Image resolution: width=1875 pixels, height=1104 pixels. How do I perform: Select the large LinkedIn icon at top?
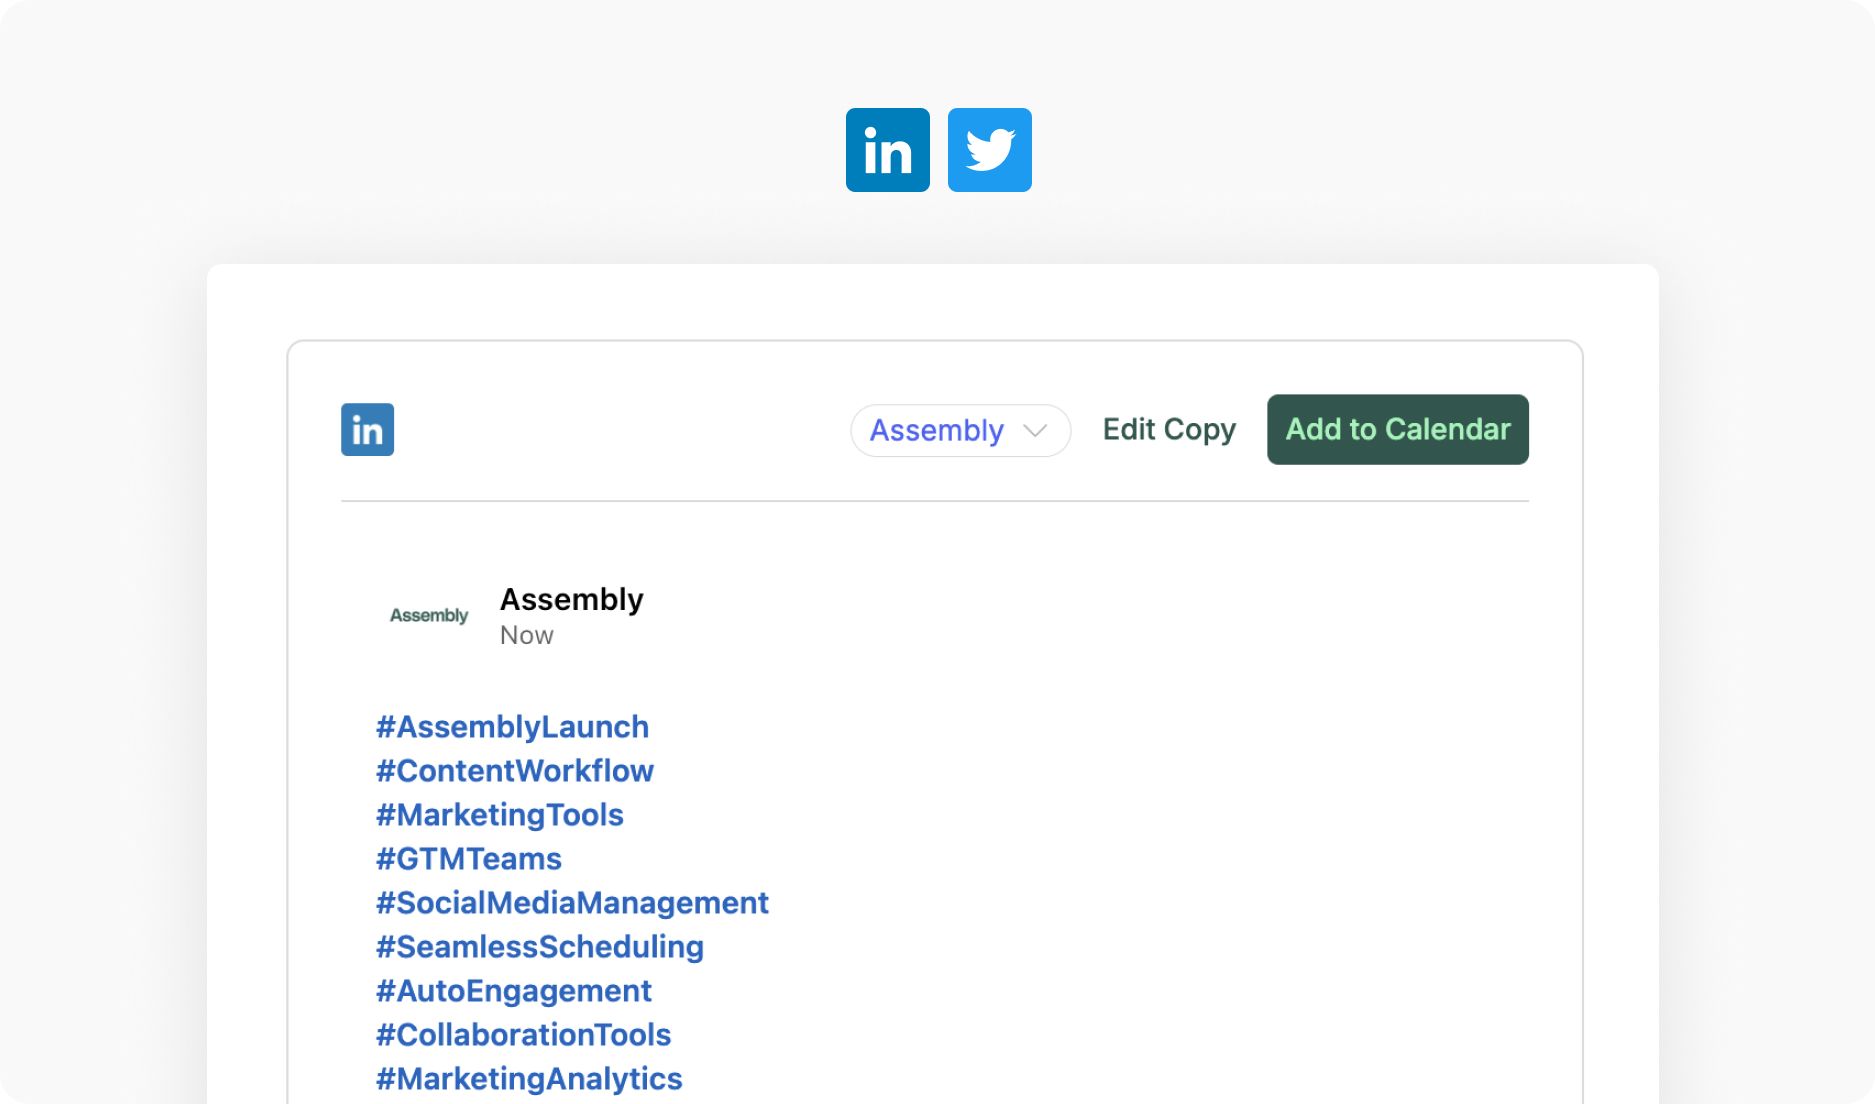[888, 150]
